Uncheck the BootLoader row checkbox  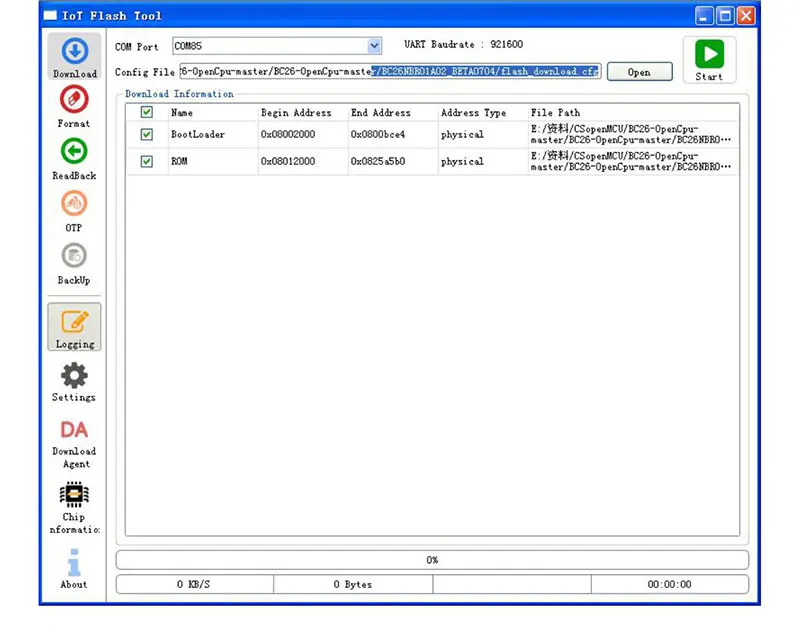pyautogui.click(x=146, y=134)
